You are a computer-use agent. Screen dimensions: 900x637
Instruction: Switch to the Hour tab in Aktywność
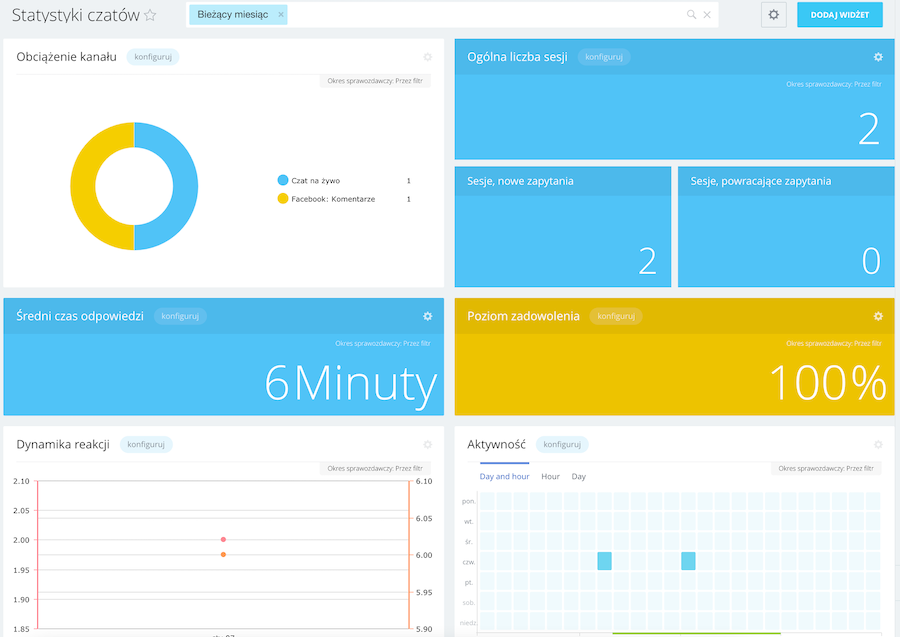click(550, 476)
